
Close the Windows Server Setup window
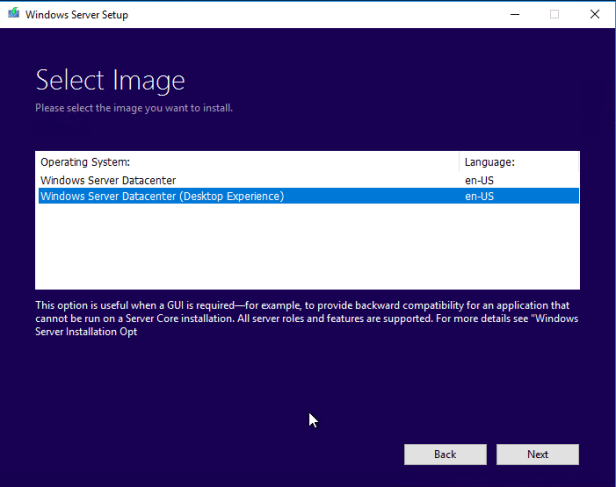(595, 15)
